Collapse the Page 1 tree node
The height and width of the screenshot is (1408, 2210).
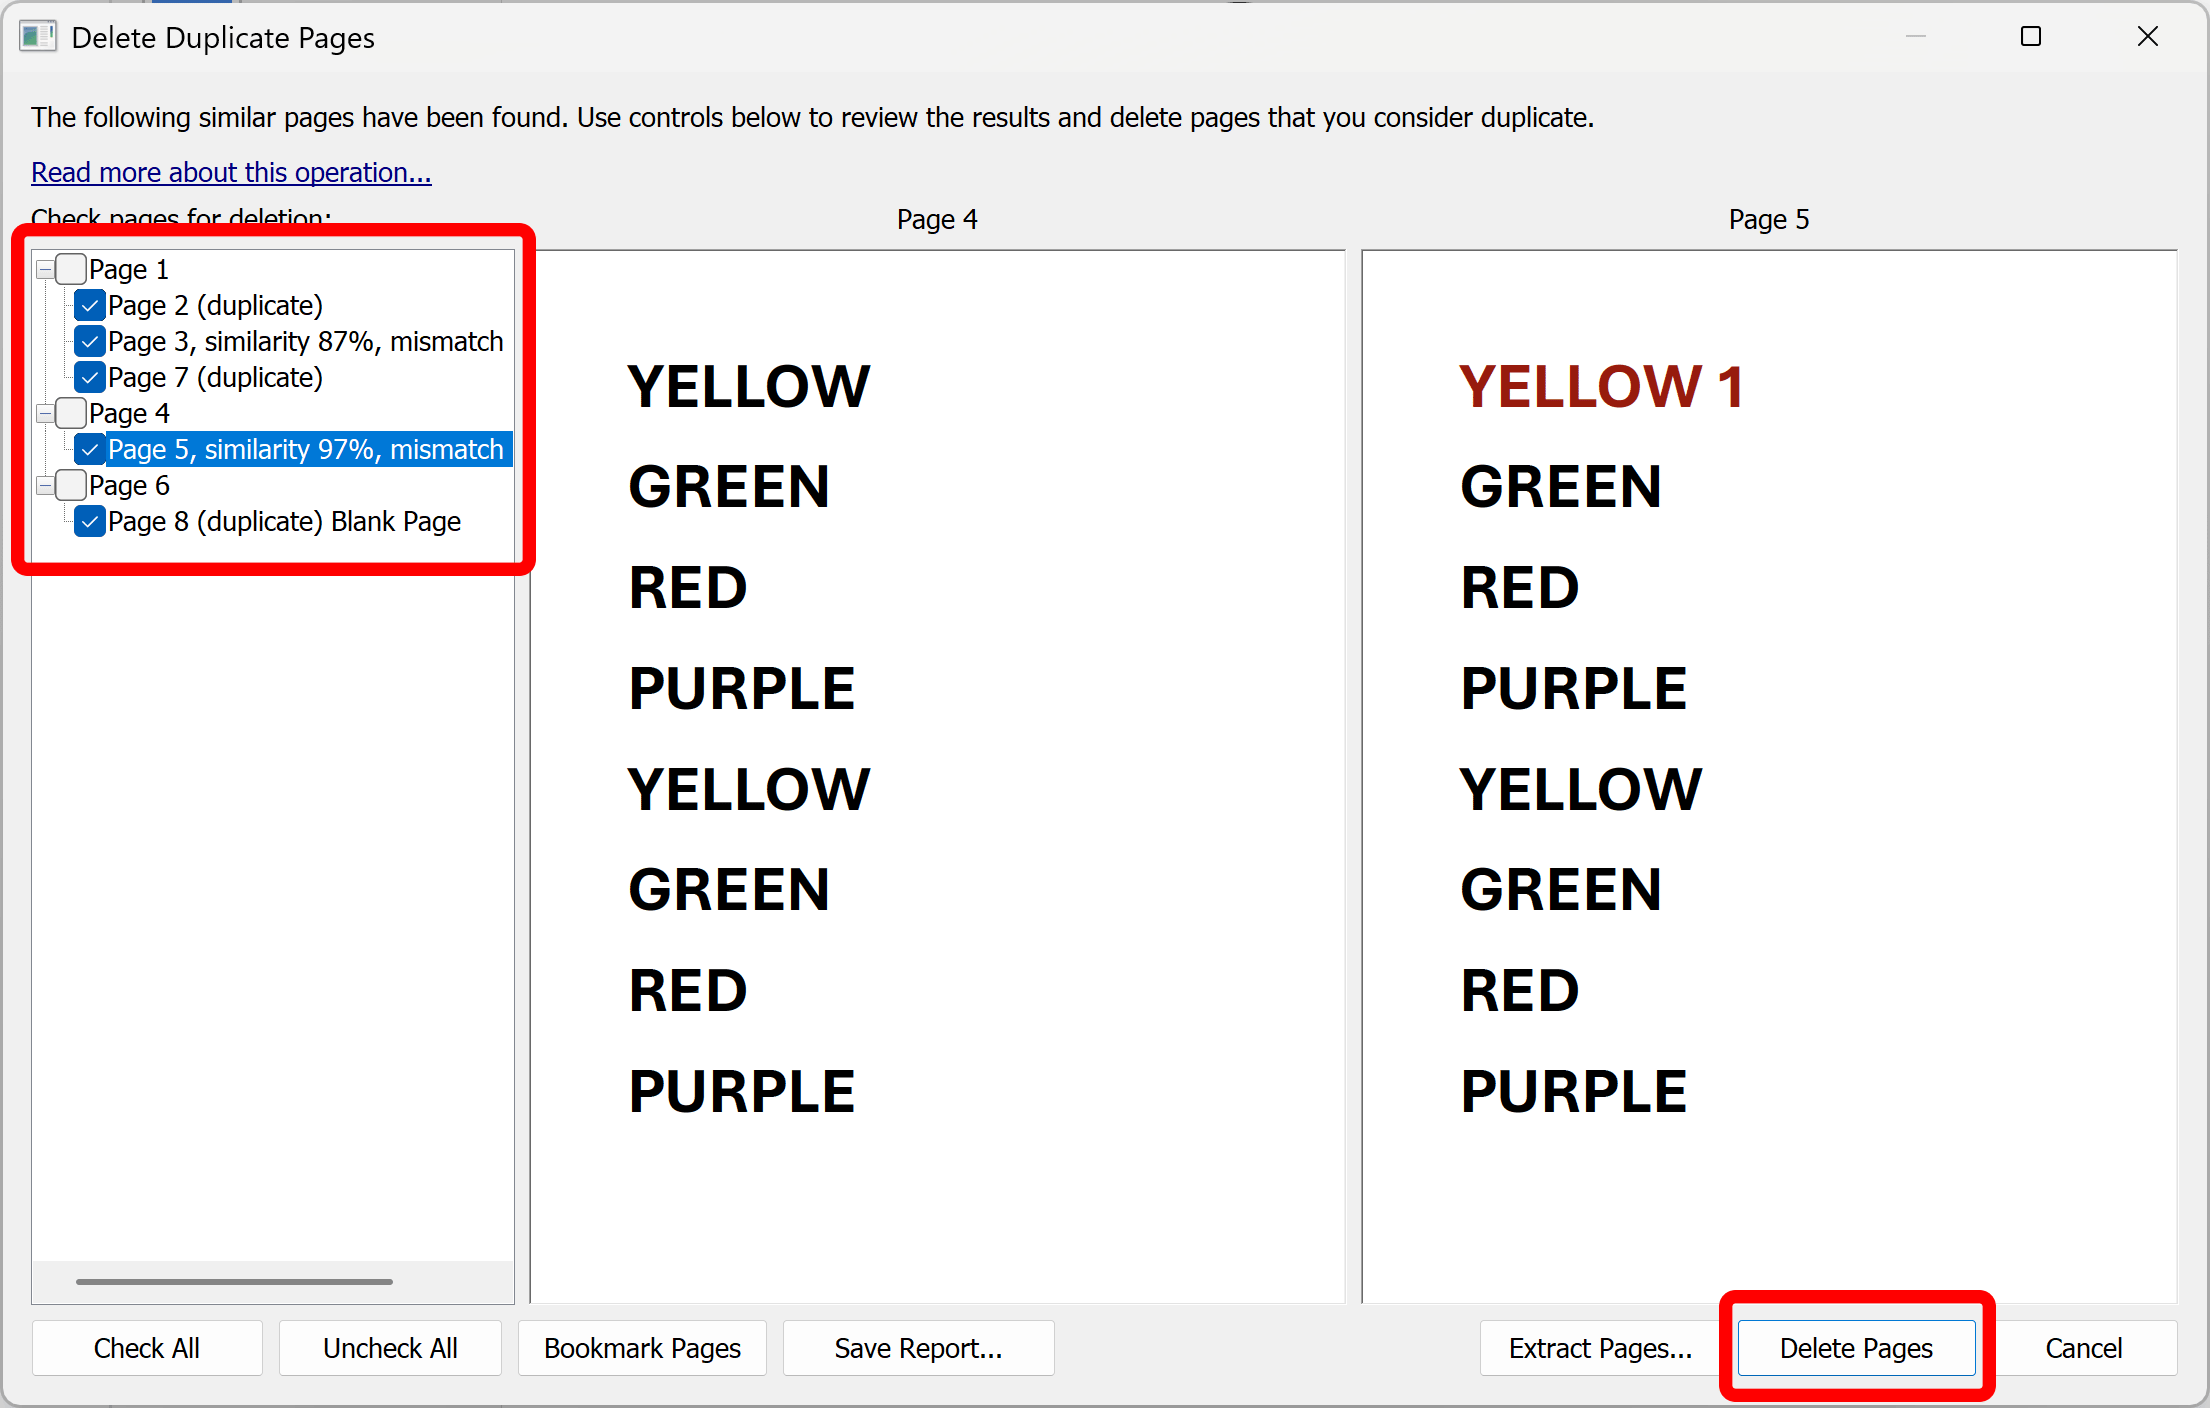(46, 268)
